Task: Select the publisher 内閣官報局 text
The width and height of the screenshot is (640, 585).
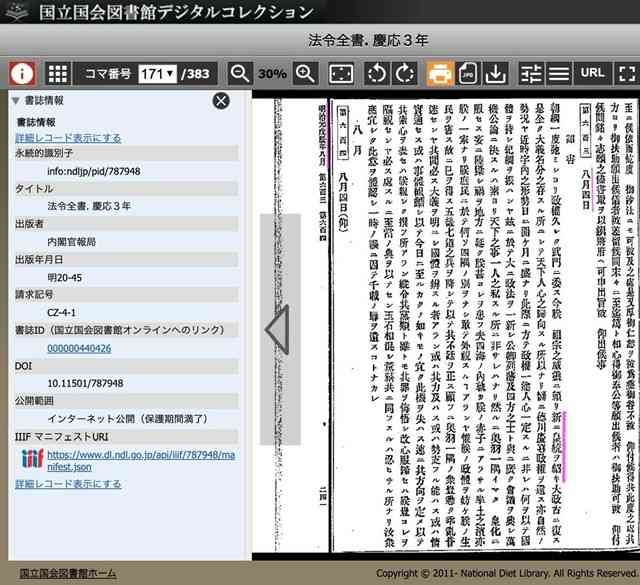Action: point(71,242)
